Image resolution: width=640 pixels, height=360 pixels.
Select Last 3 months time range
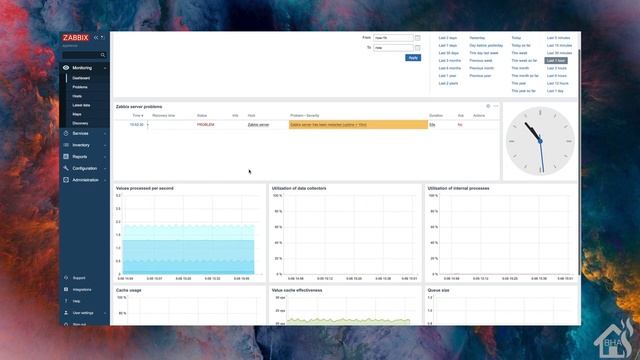pyautogui.click(x=449, y=60)
